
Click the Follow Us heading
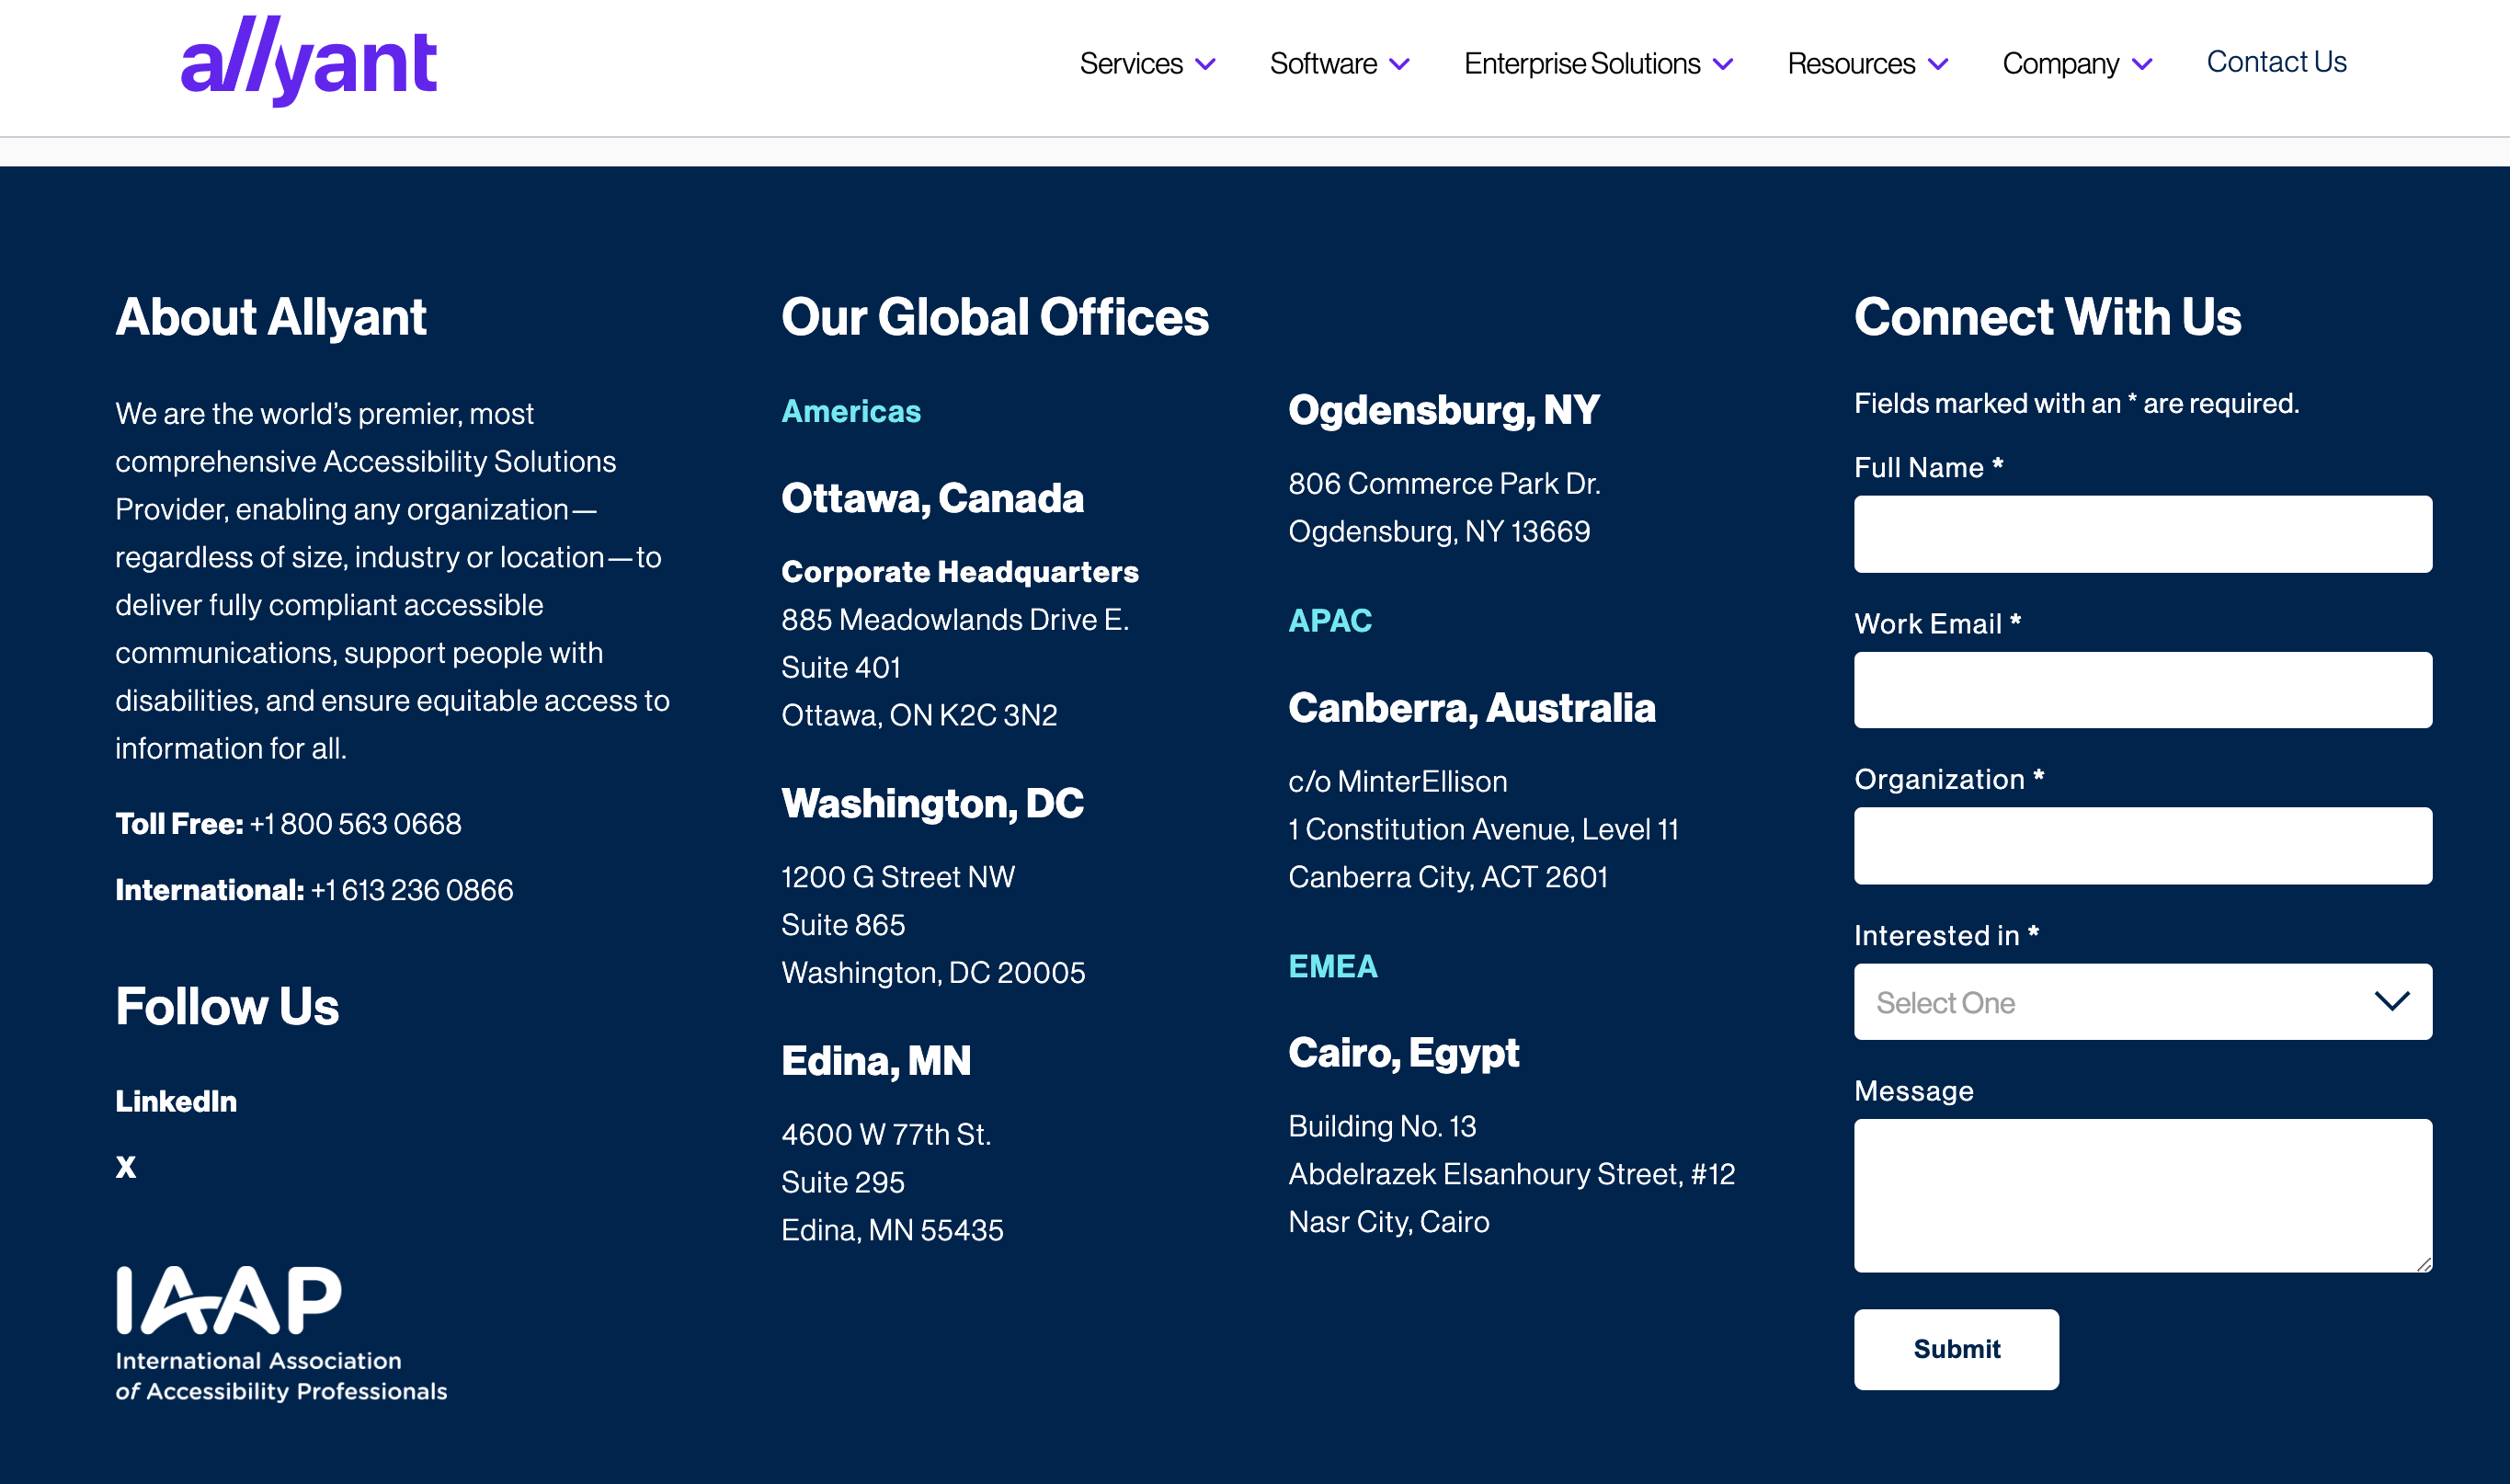pos(227,1006)
